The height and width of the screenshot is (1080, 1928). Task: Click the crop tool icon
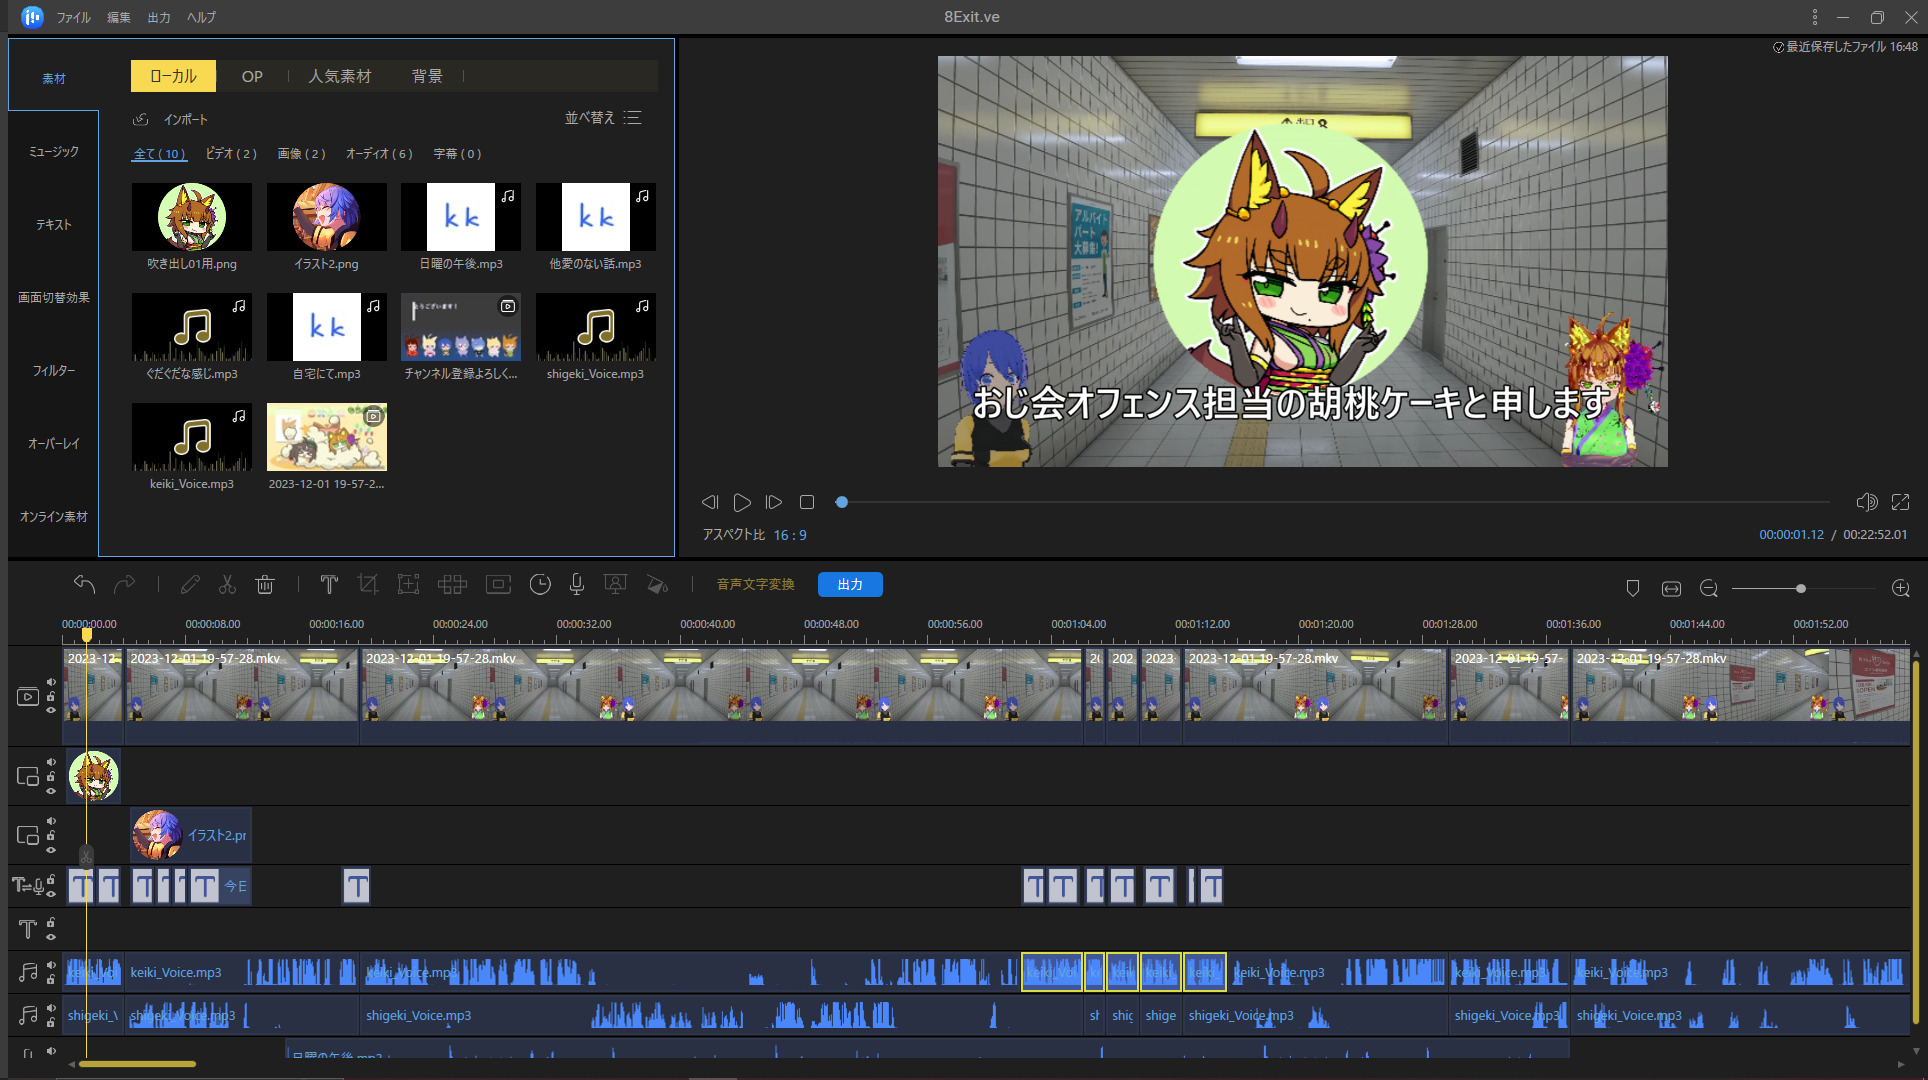pyautogui.click(x=368, y=585)
